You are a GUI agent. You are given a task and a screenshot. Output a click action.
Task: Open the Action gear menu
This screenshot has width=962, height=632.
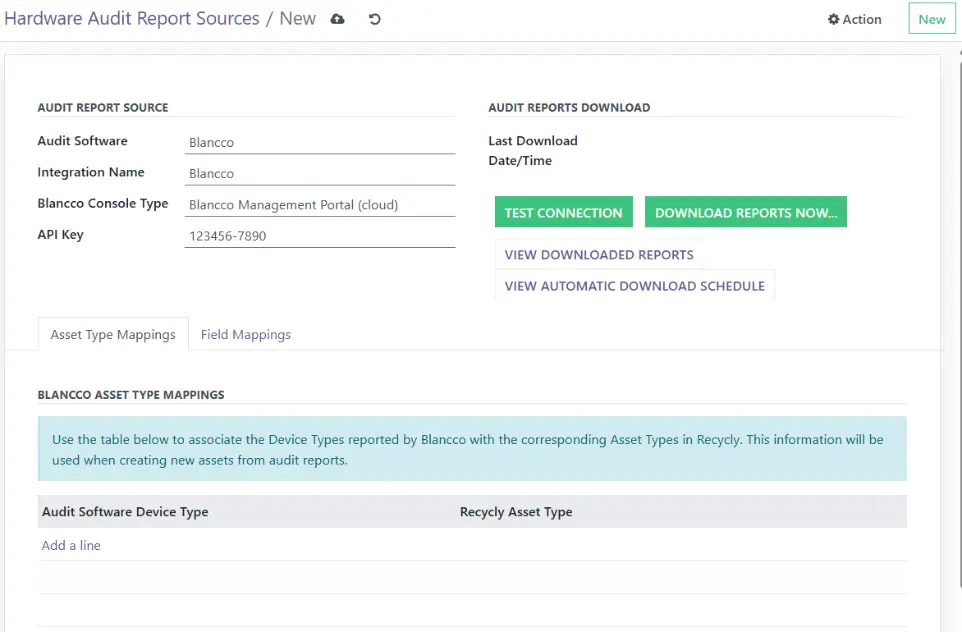855,19
